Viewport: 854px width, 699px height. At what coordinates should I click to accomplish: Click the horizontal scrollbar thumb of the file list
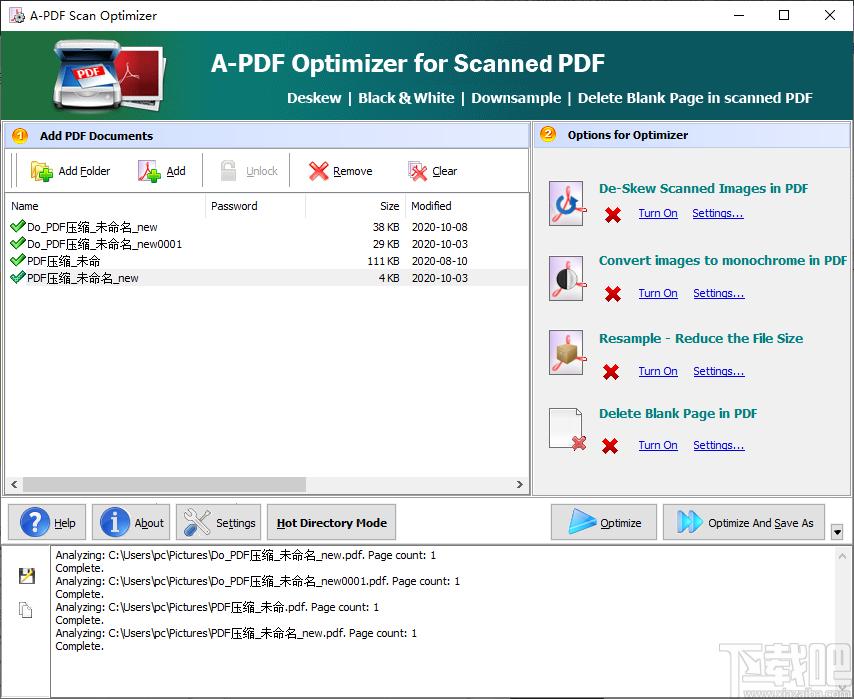tap(164, 484)
